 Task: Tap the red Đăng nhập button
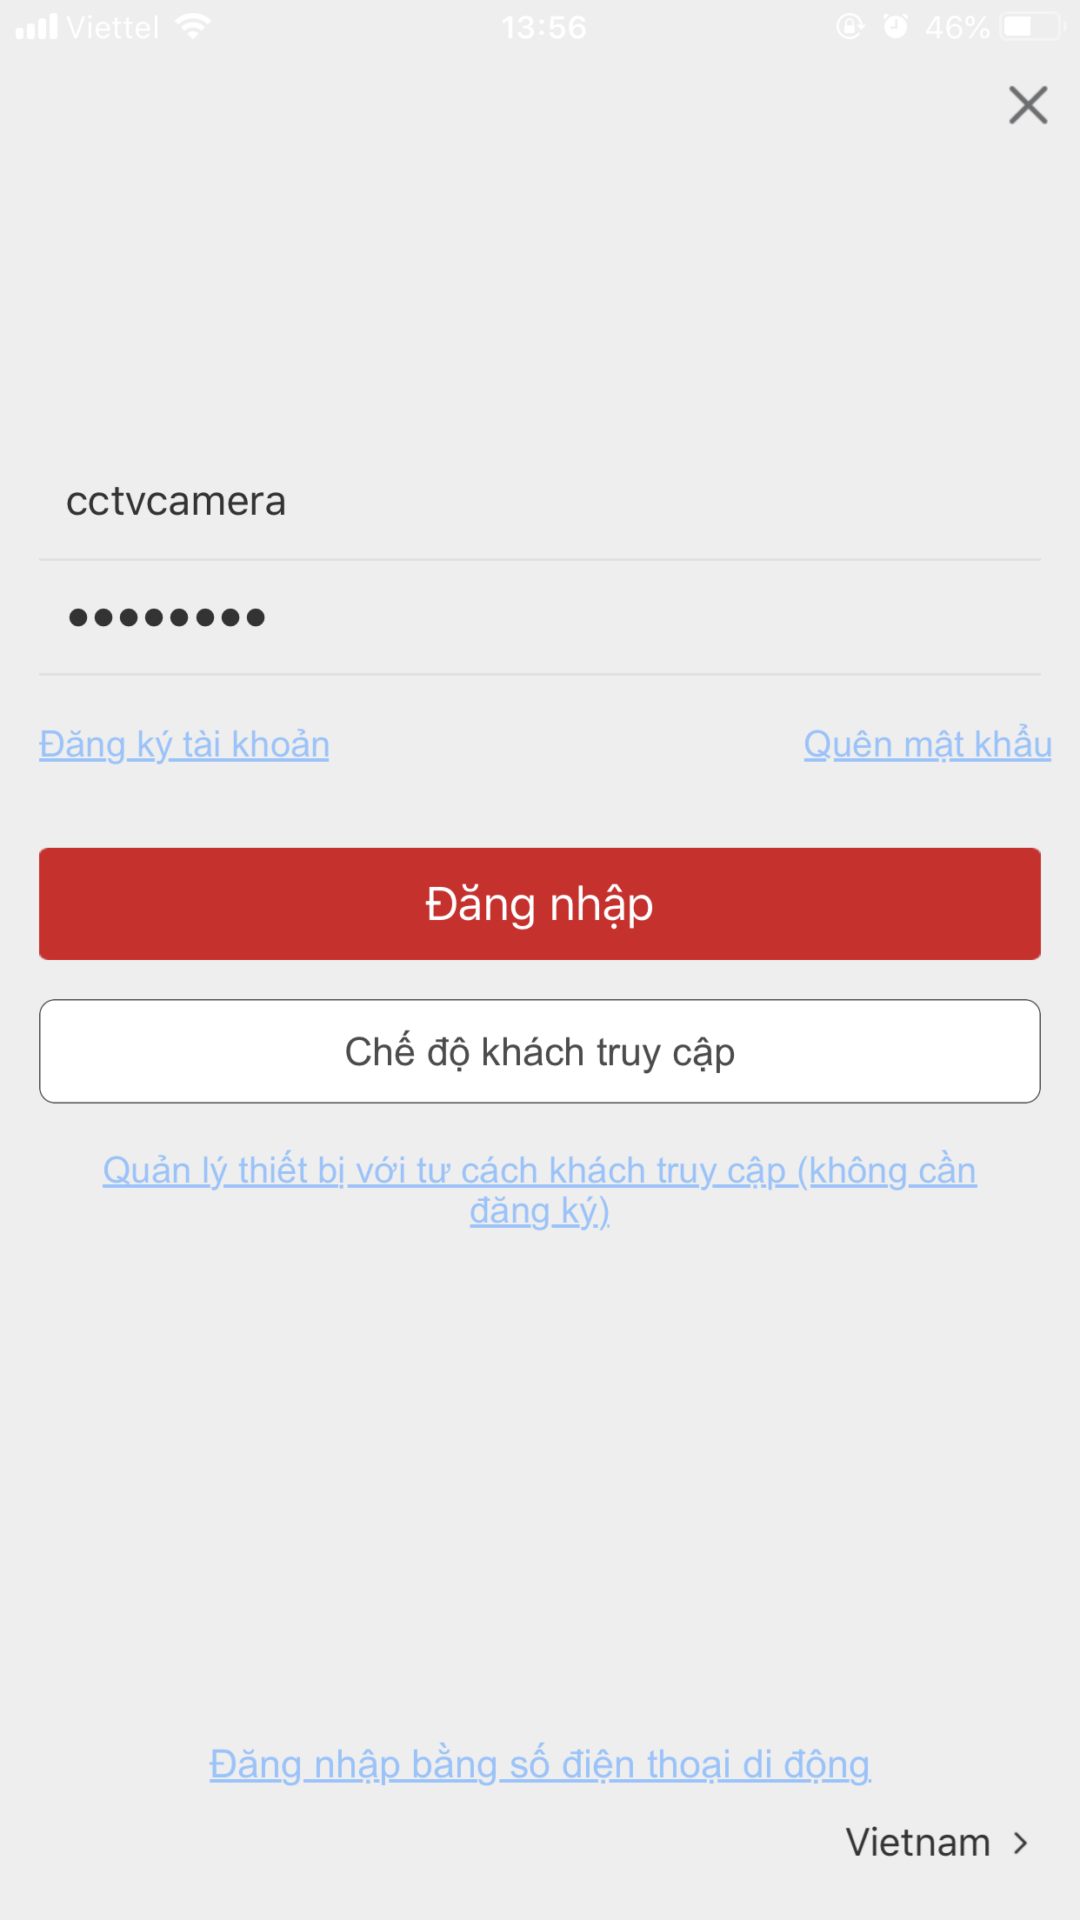click(540, 904)
